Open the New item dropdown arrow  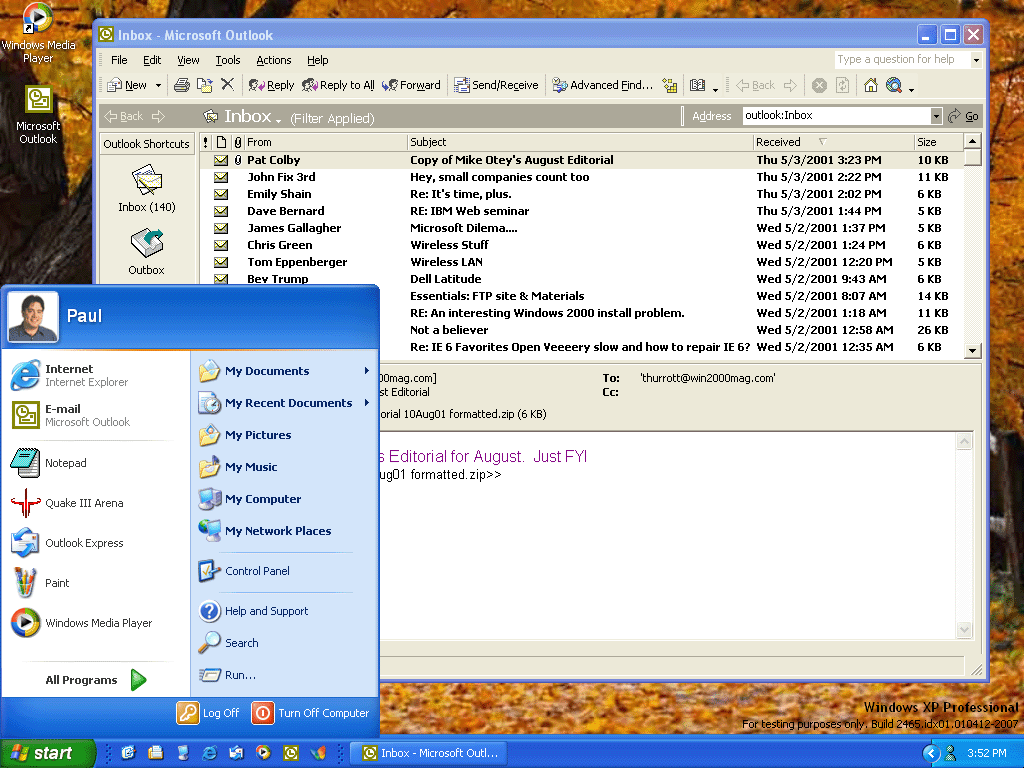(158, 86)
